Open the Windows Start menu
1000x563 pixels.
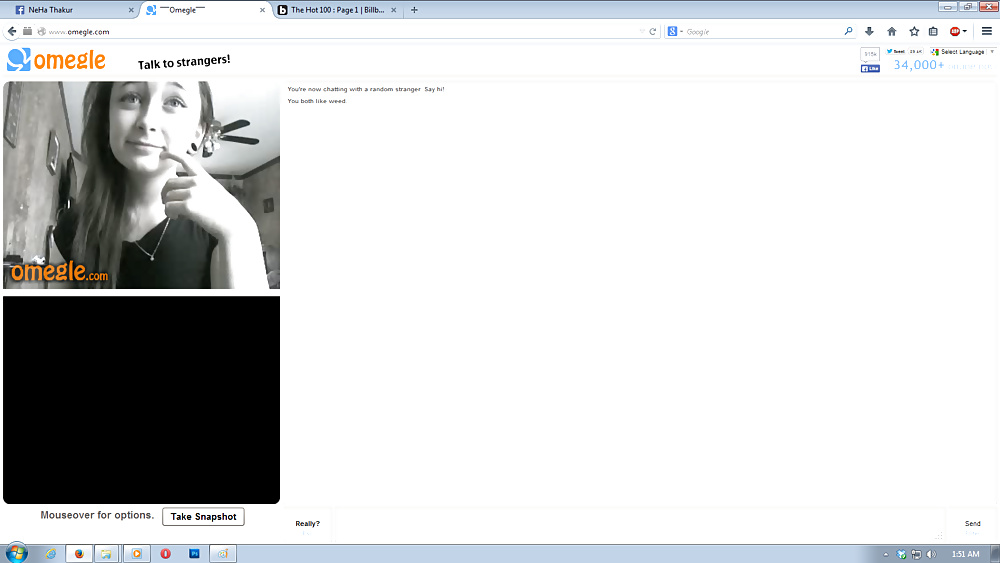[17, 553]
